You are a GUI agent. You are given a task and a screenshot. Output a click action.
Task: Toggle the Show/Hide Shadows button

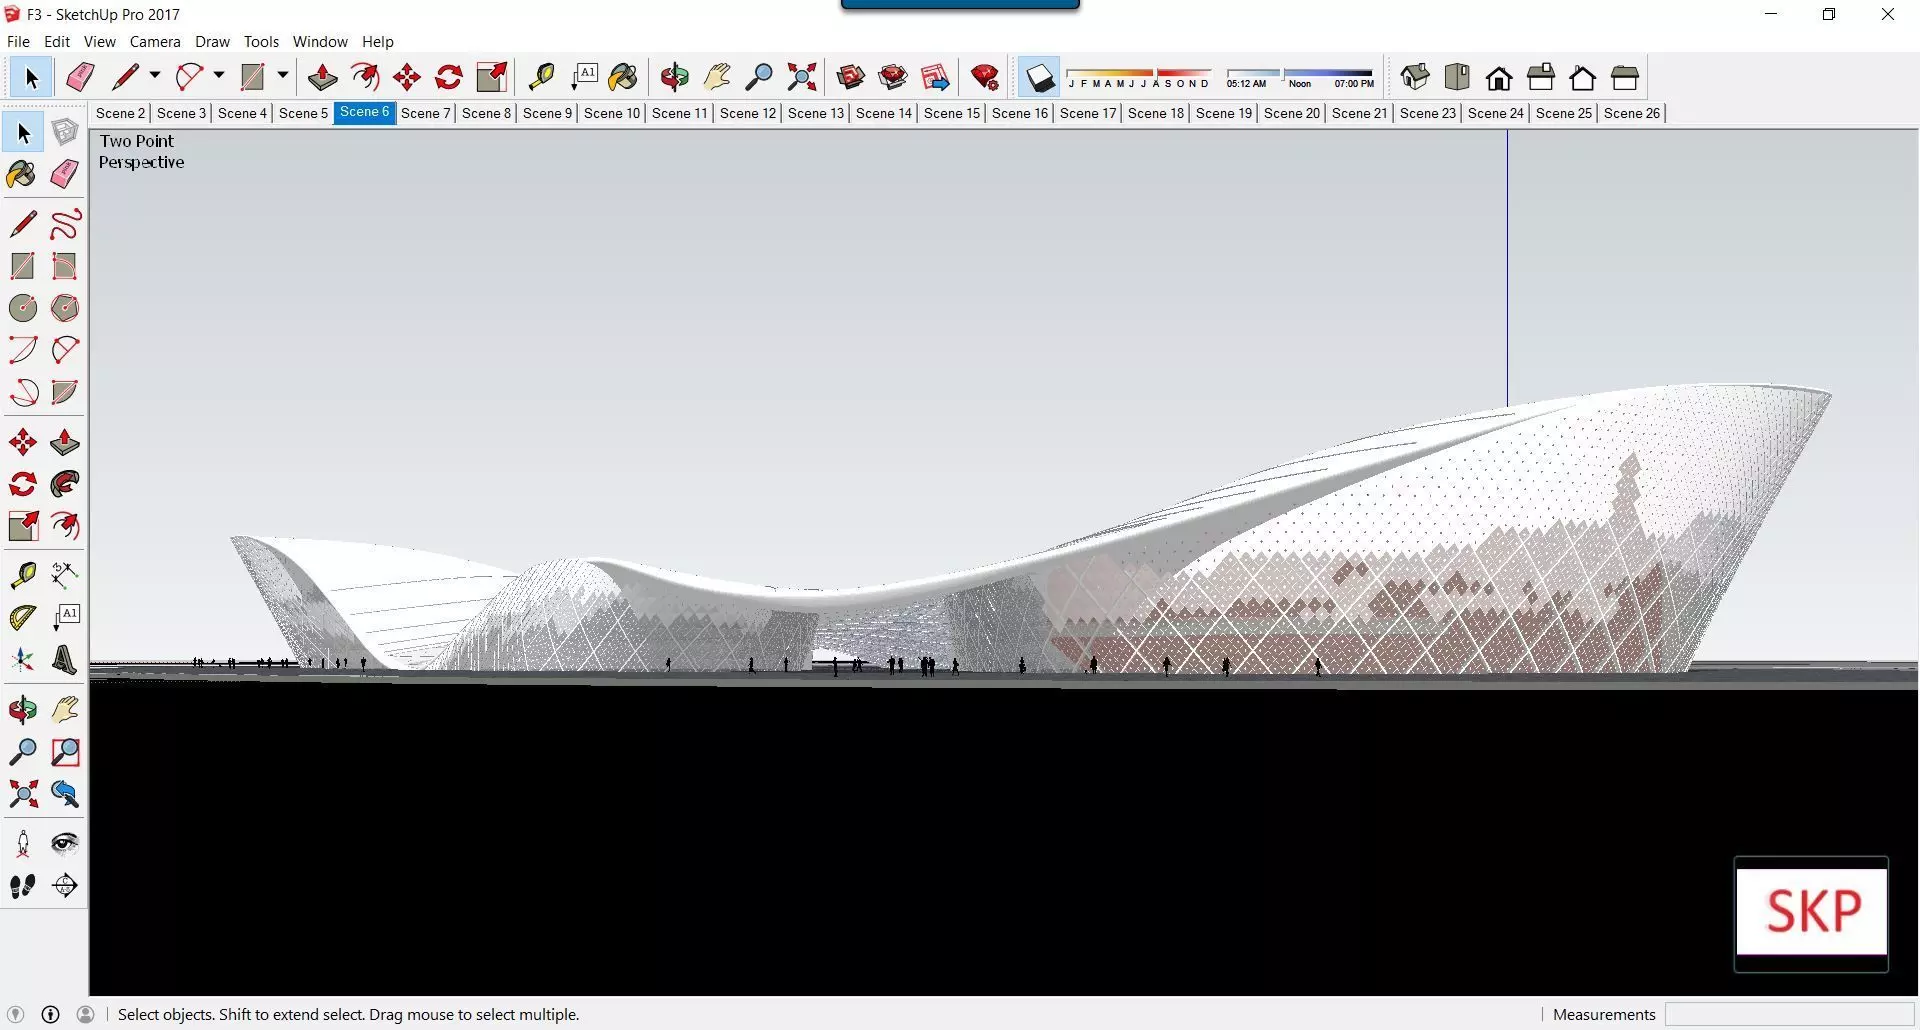tap(1040, 77)
